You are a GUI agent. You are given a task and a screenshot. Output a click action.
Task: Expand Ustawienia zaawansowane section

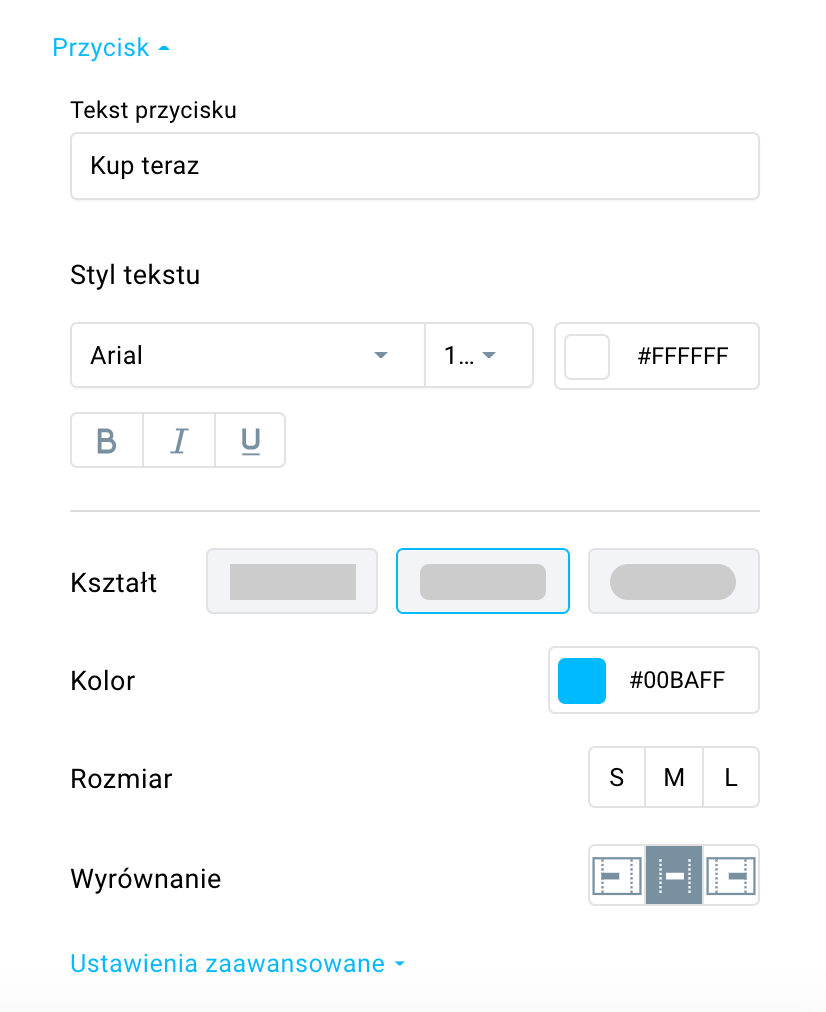click(x=237, y=964)
